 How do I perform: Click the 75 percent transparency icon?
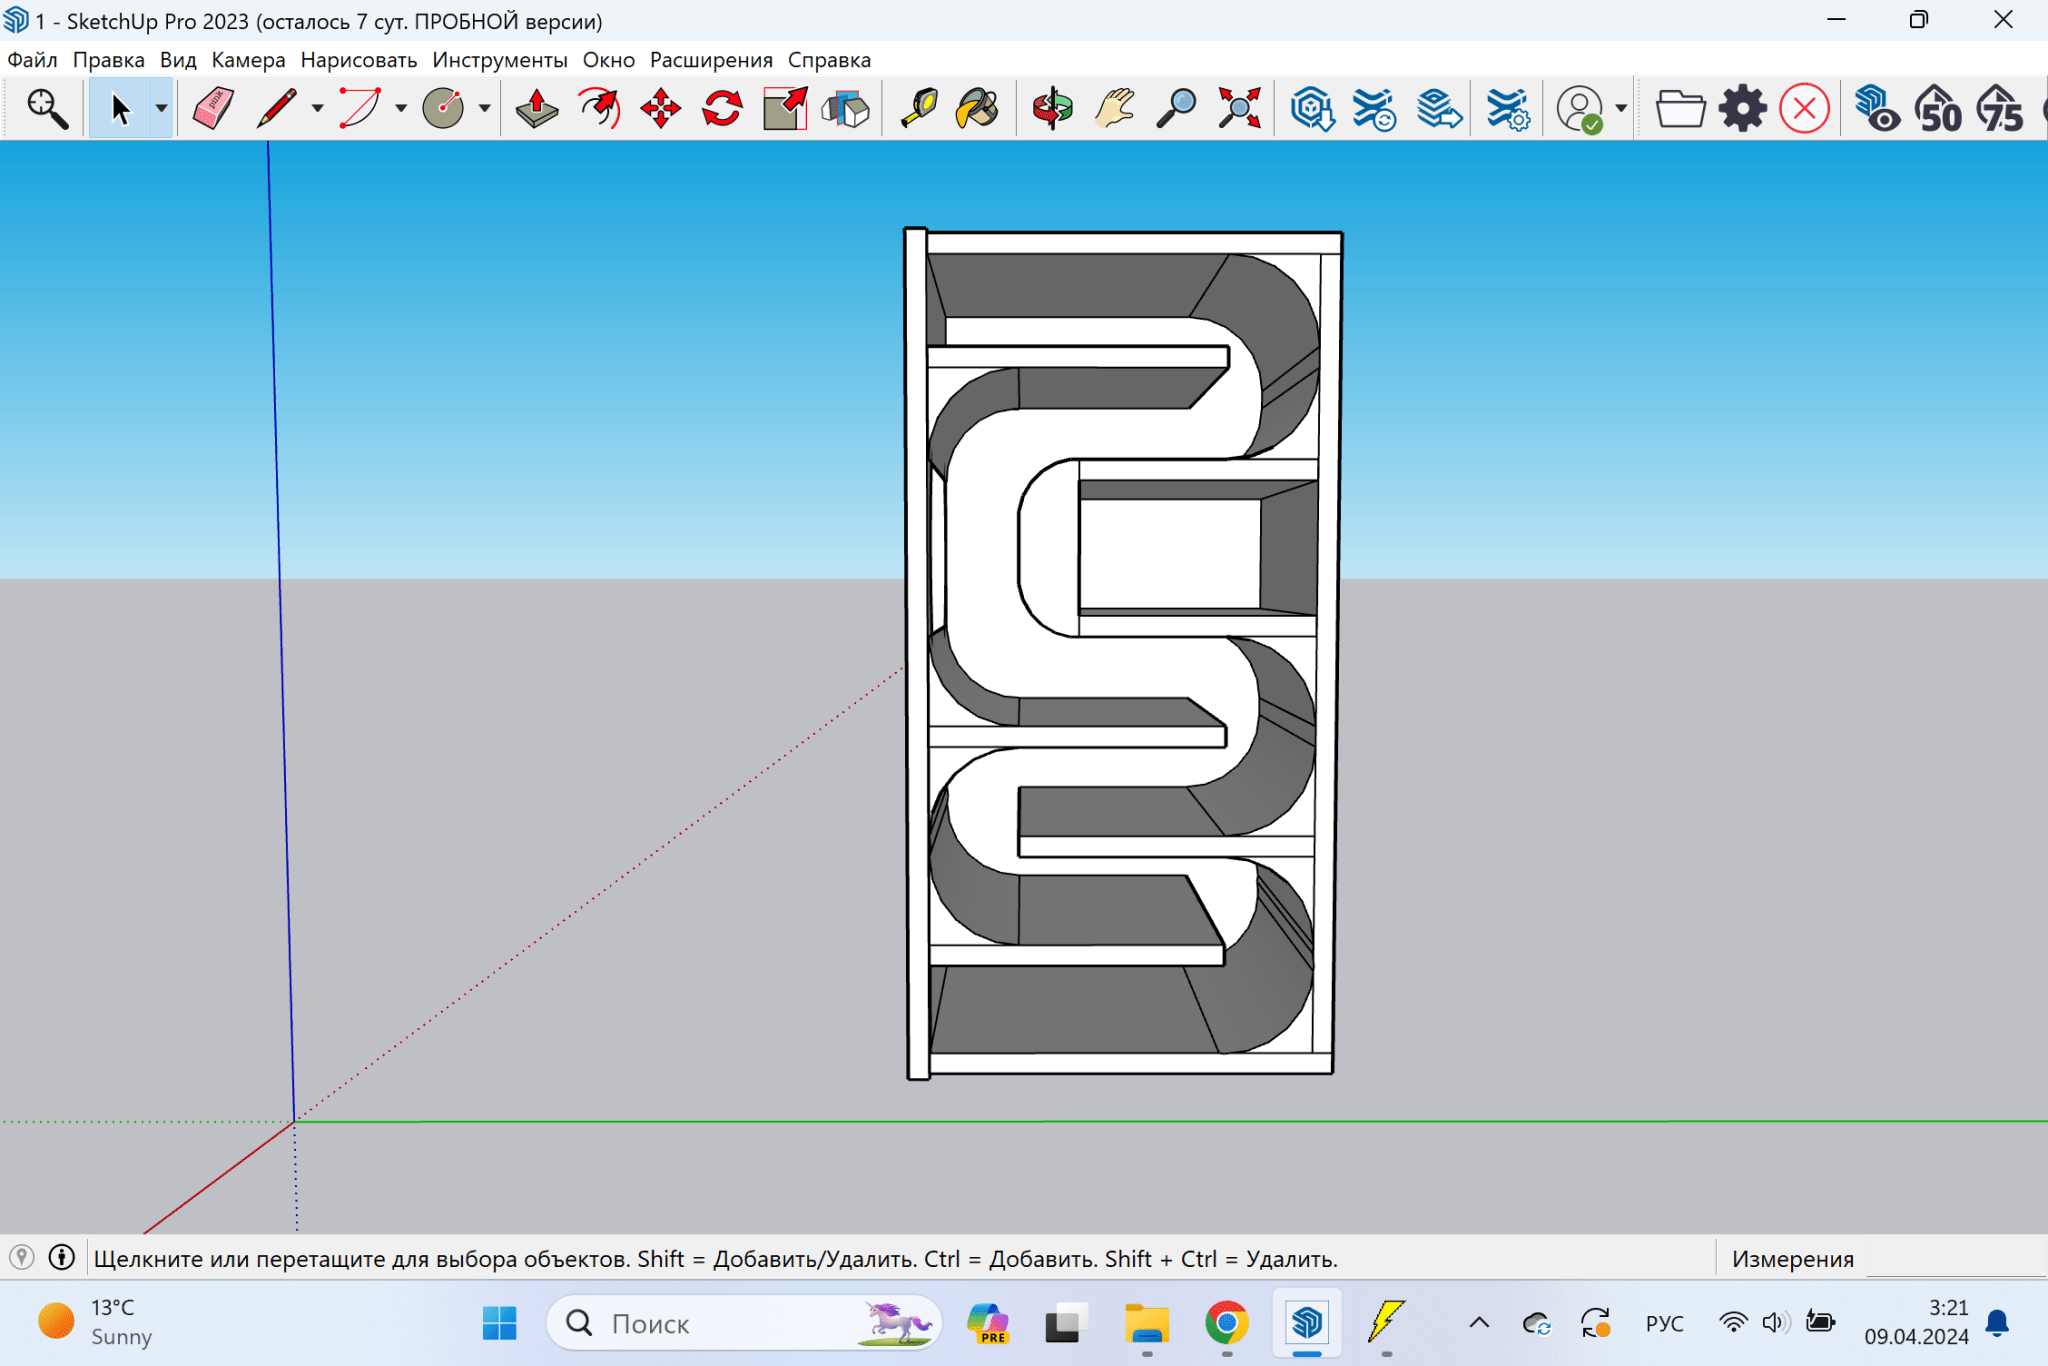(2000, 109)
